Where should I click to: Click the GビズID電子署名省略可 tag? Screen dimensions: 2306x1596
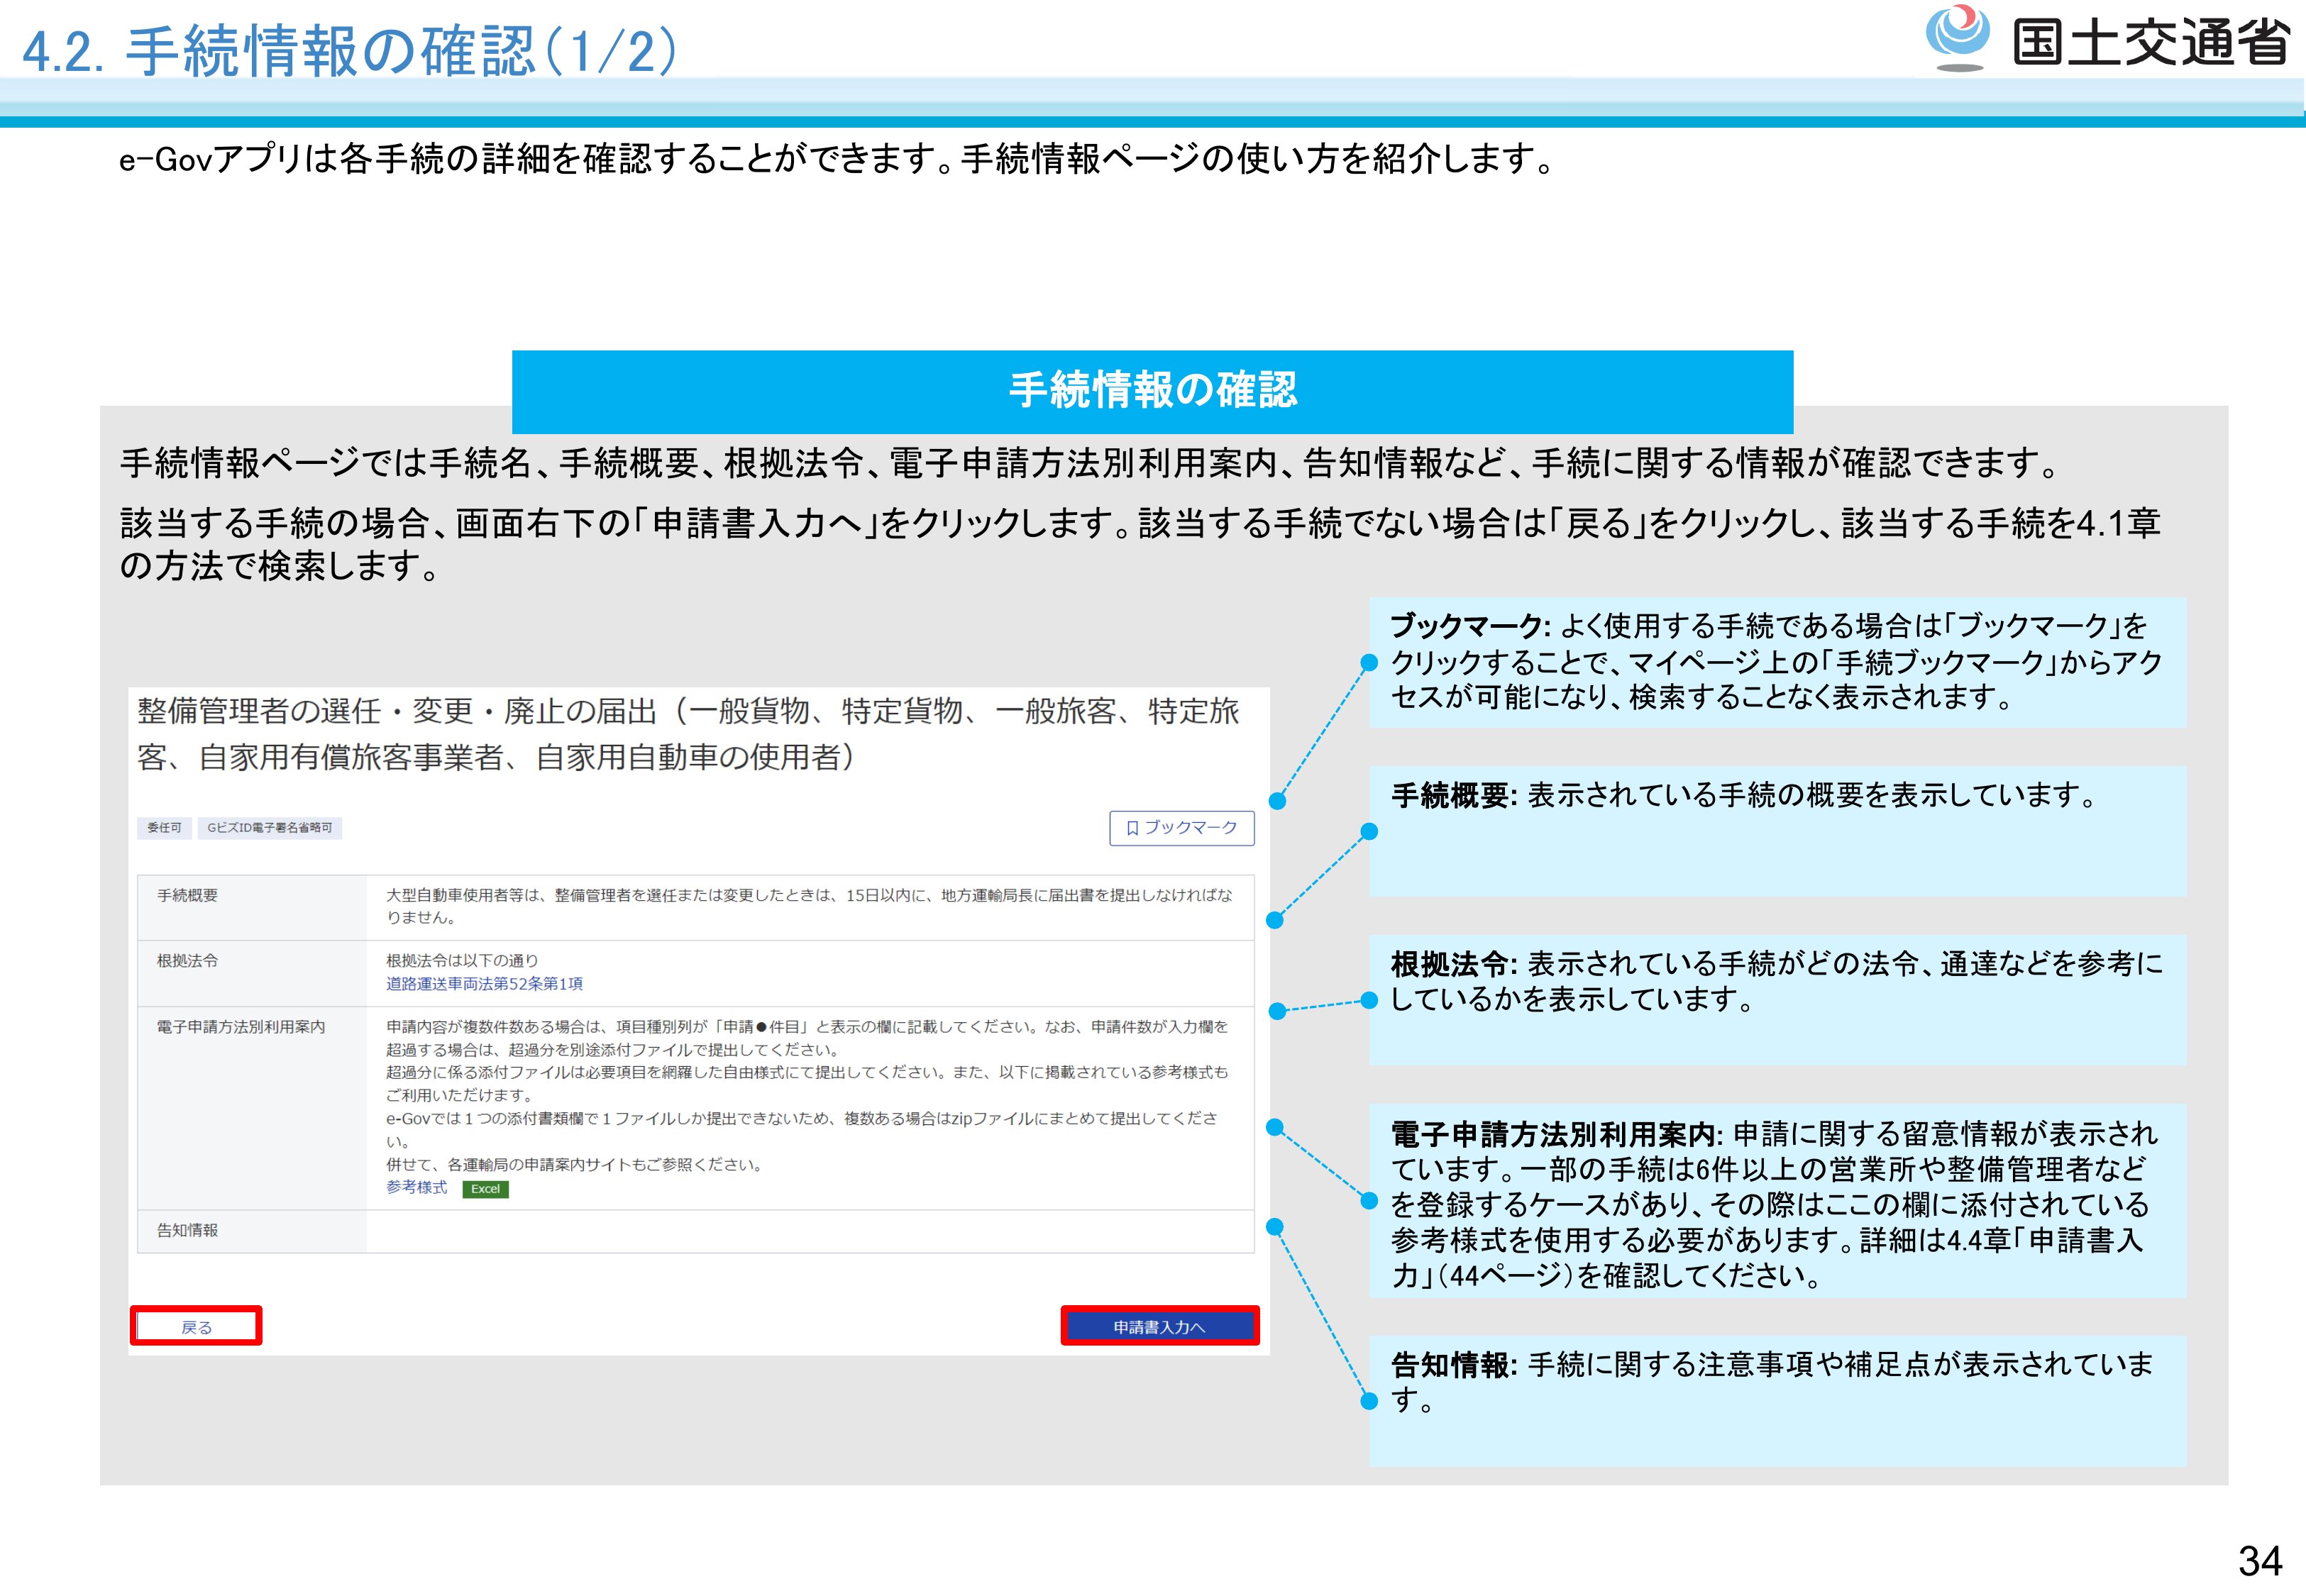point(269,828)
